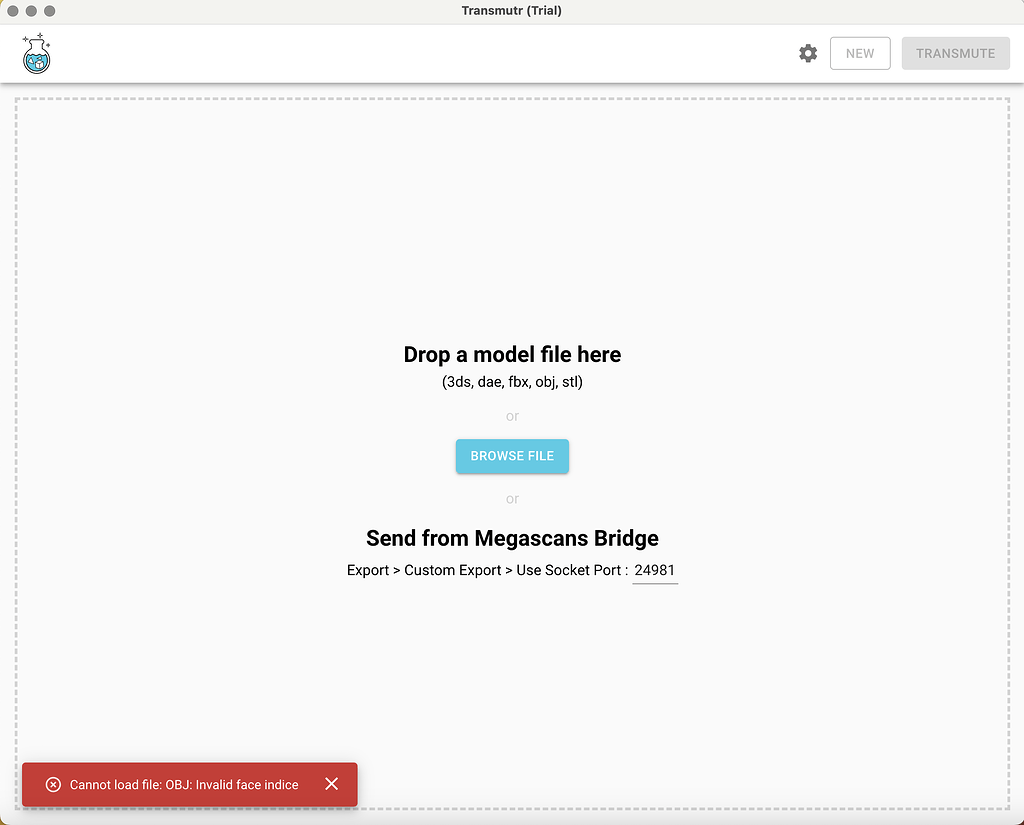Click the green zoom button in the title bar
1024x825 pixels.
49,11
